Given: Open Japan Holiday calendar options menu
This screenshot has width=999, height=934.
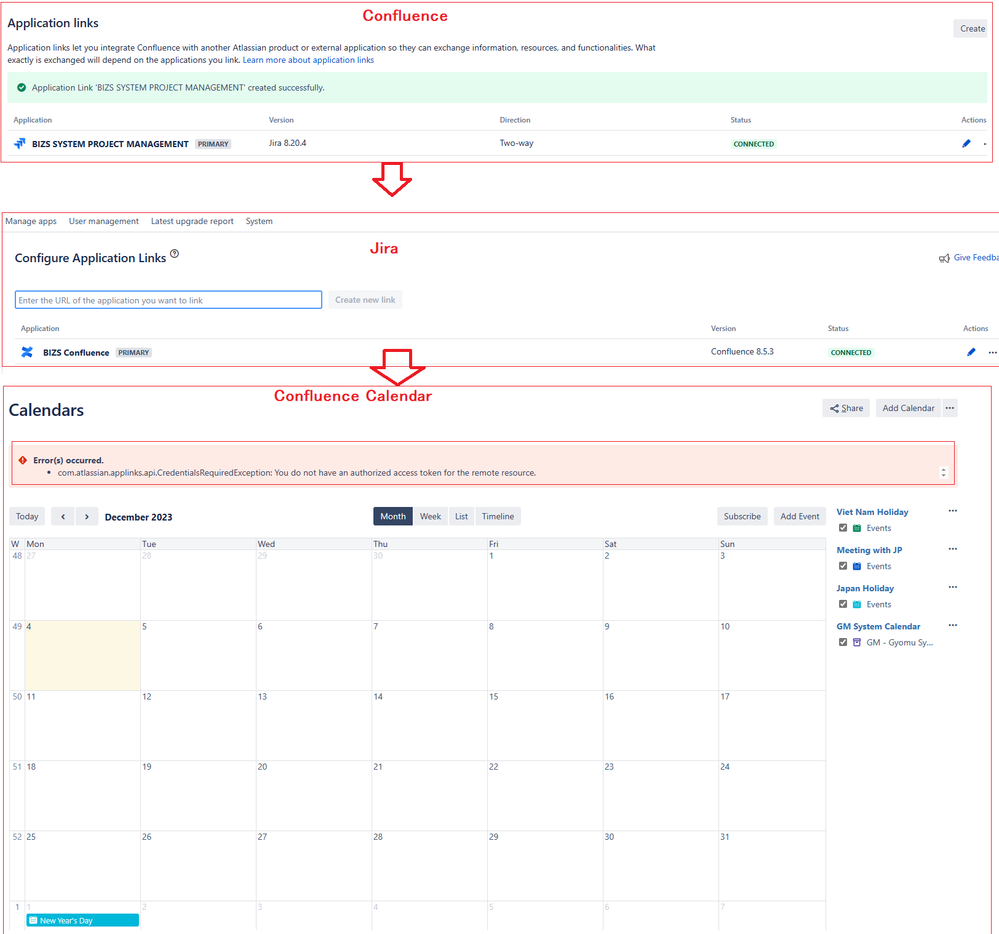Looking at the screenshot, I should 952,587.
